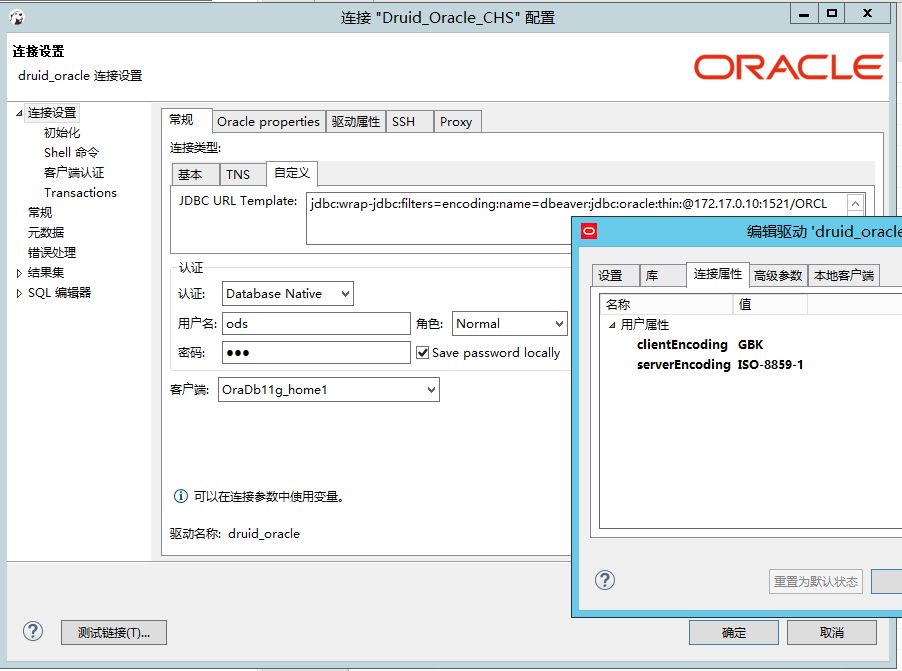This screenshot has height=671, width=902.
Task: Collapse the 连接设置 tree node
Action: click(19, 113)
